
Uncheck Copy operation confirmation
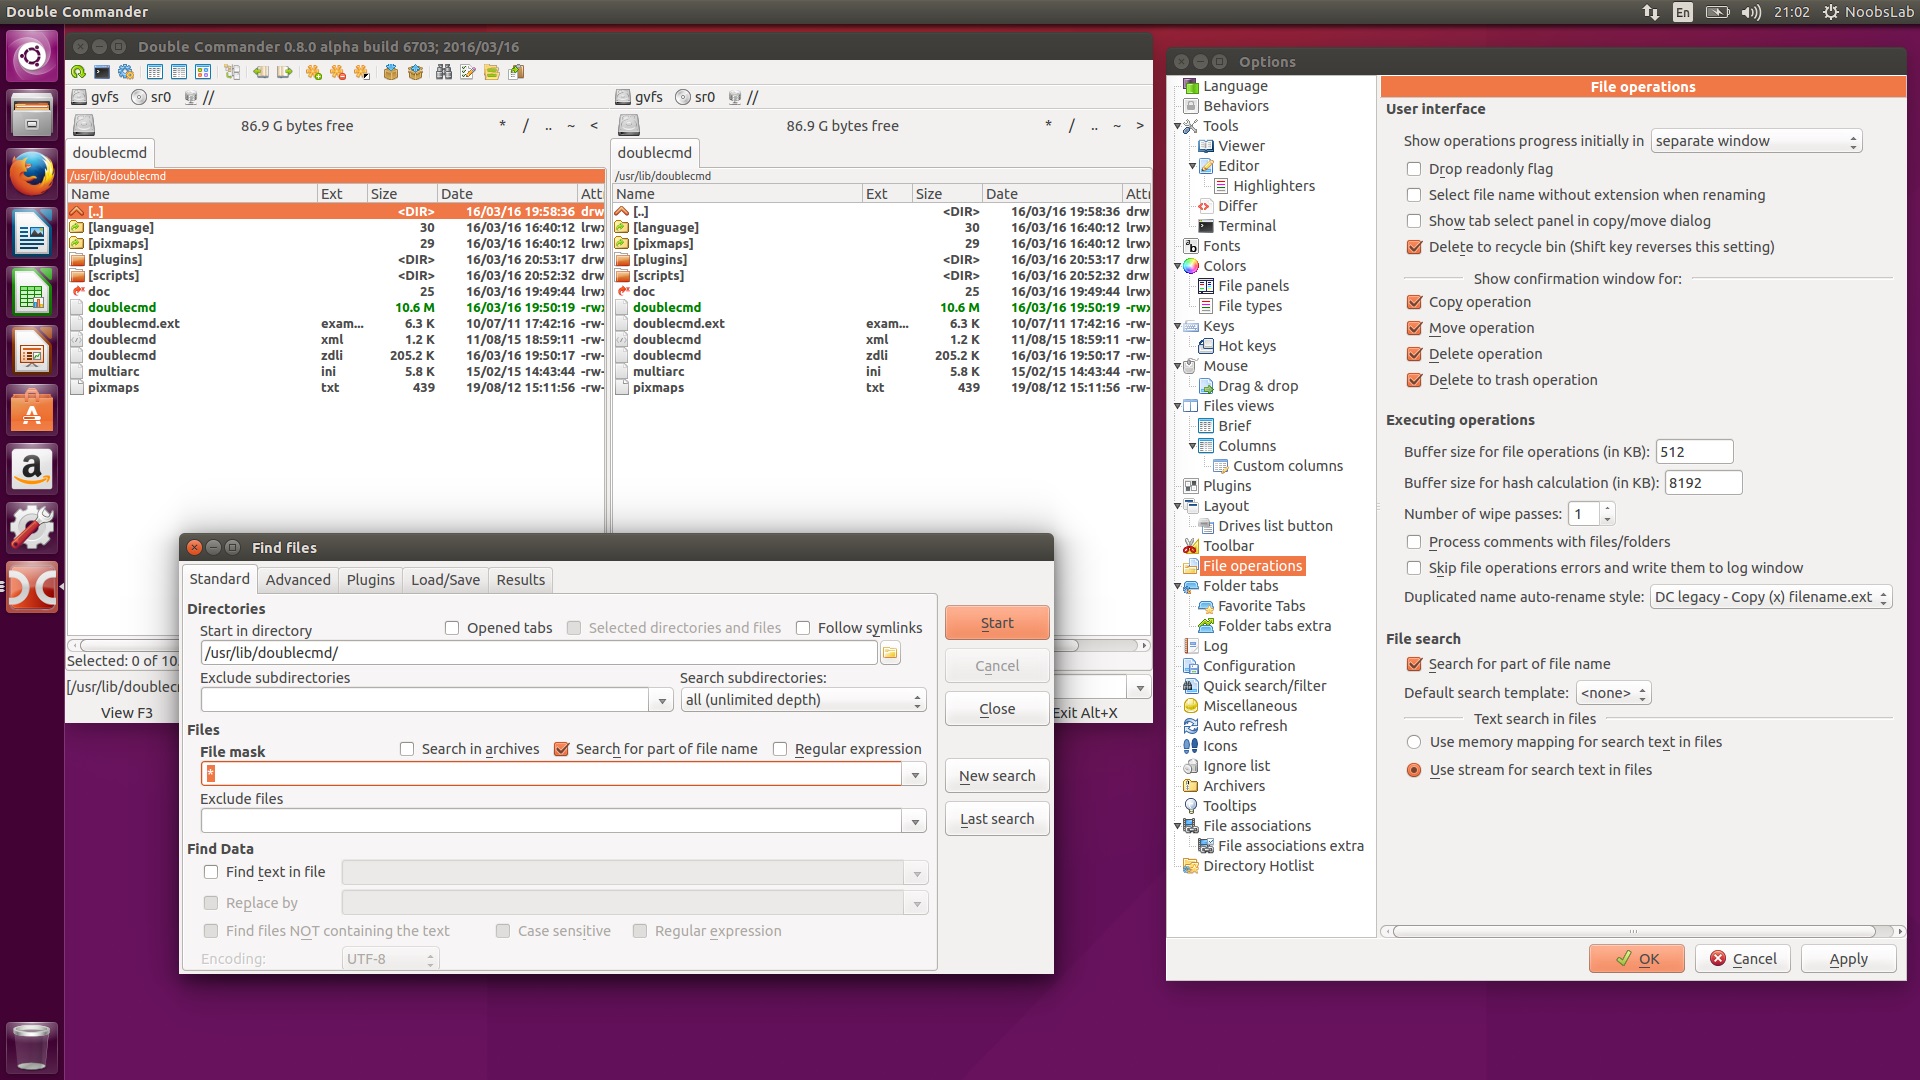point(1414,302)
